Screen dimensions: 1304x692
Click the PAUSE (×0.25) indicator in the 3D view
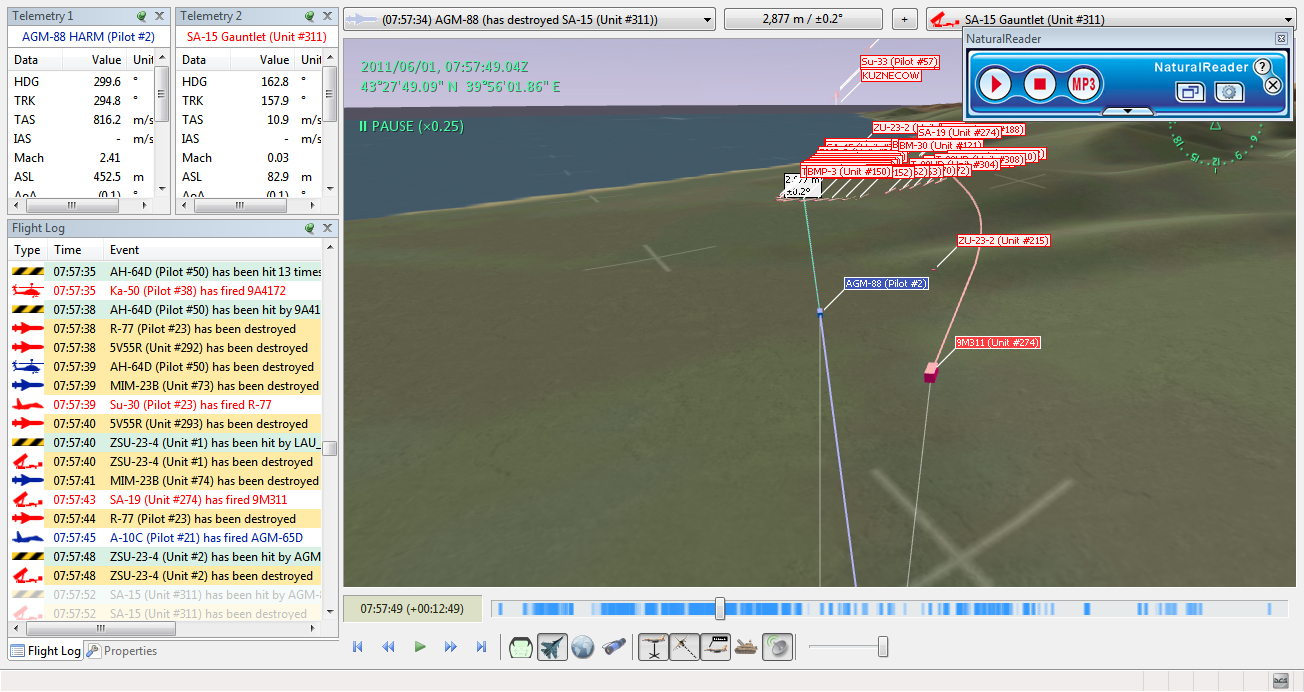(x=411, y=127)
